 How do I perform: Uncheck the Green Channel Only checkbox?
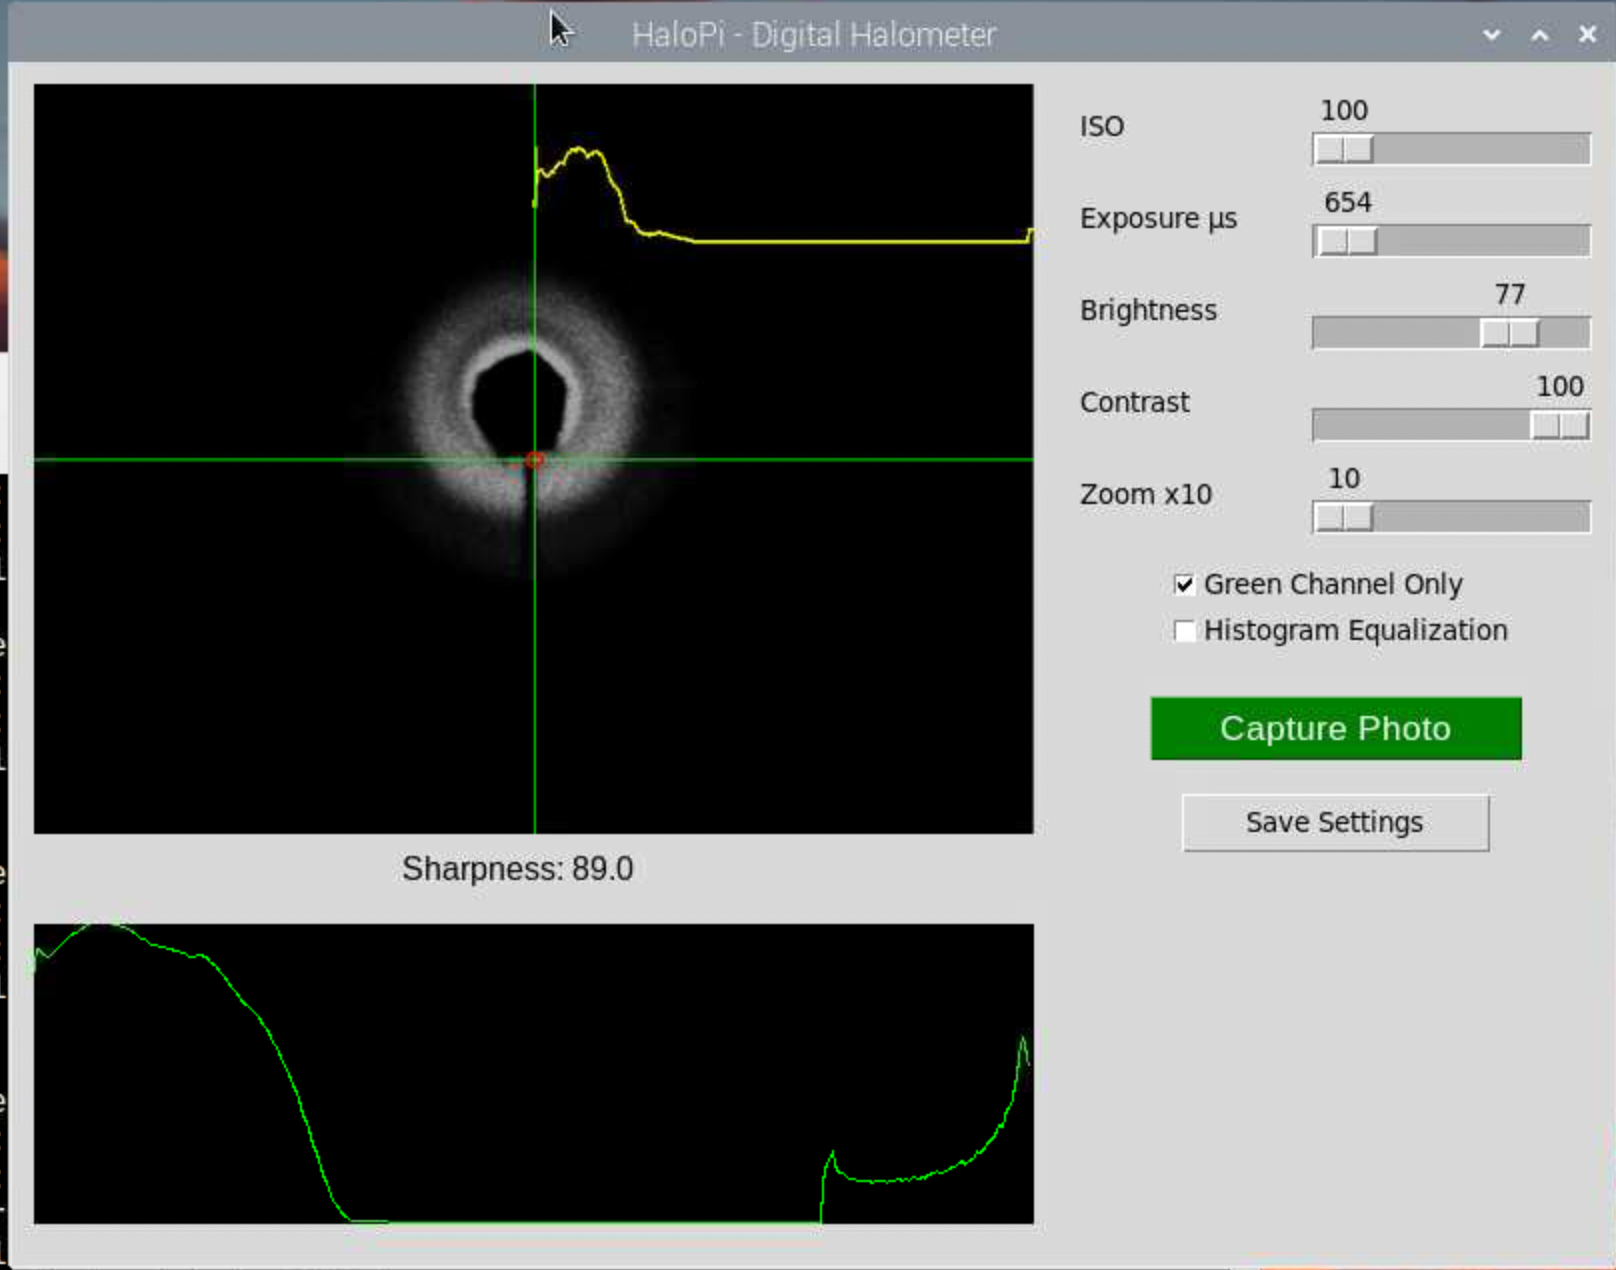pyautogui.click(x=1184, y=584)
